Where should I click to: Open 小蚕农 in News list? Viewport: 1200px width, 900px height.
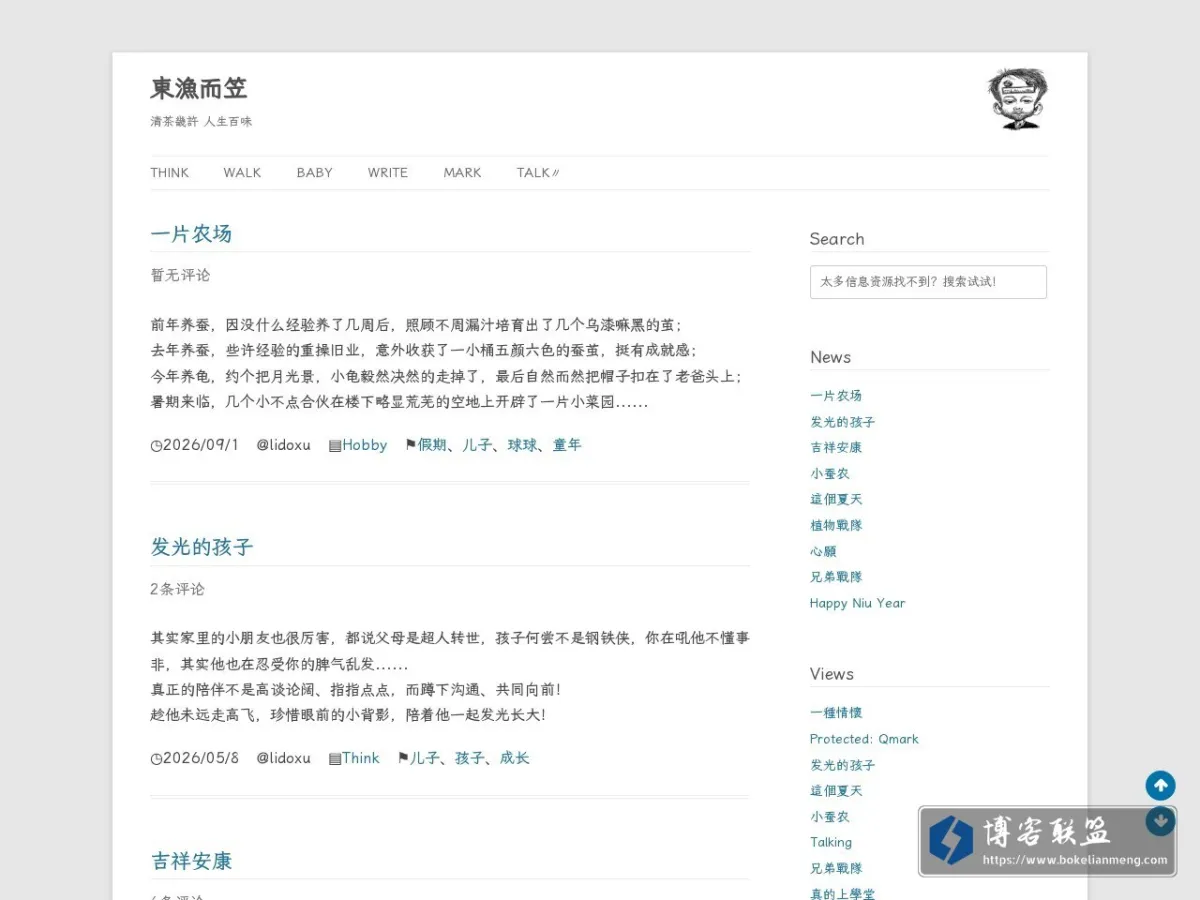[x=830, y=473]
